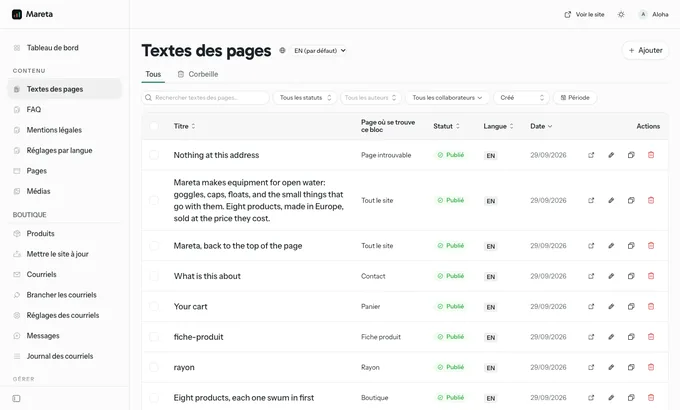Go to Tableau de bord in sidebar
680x410 pixels.
(x=65, y=48)
